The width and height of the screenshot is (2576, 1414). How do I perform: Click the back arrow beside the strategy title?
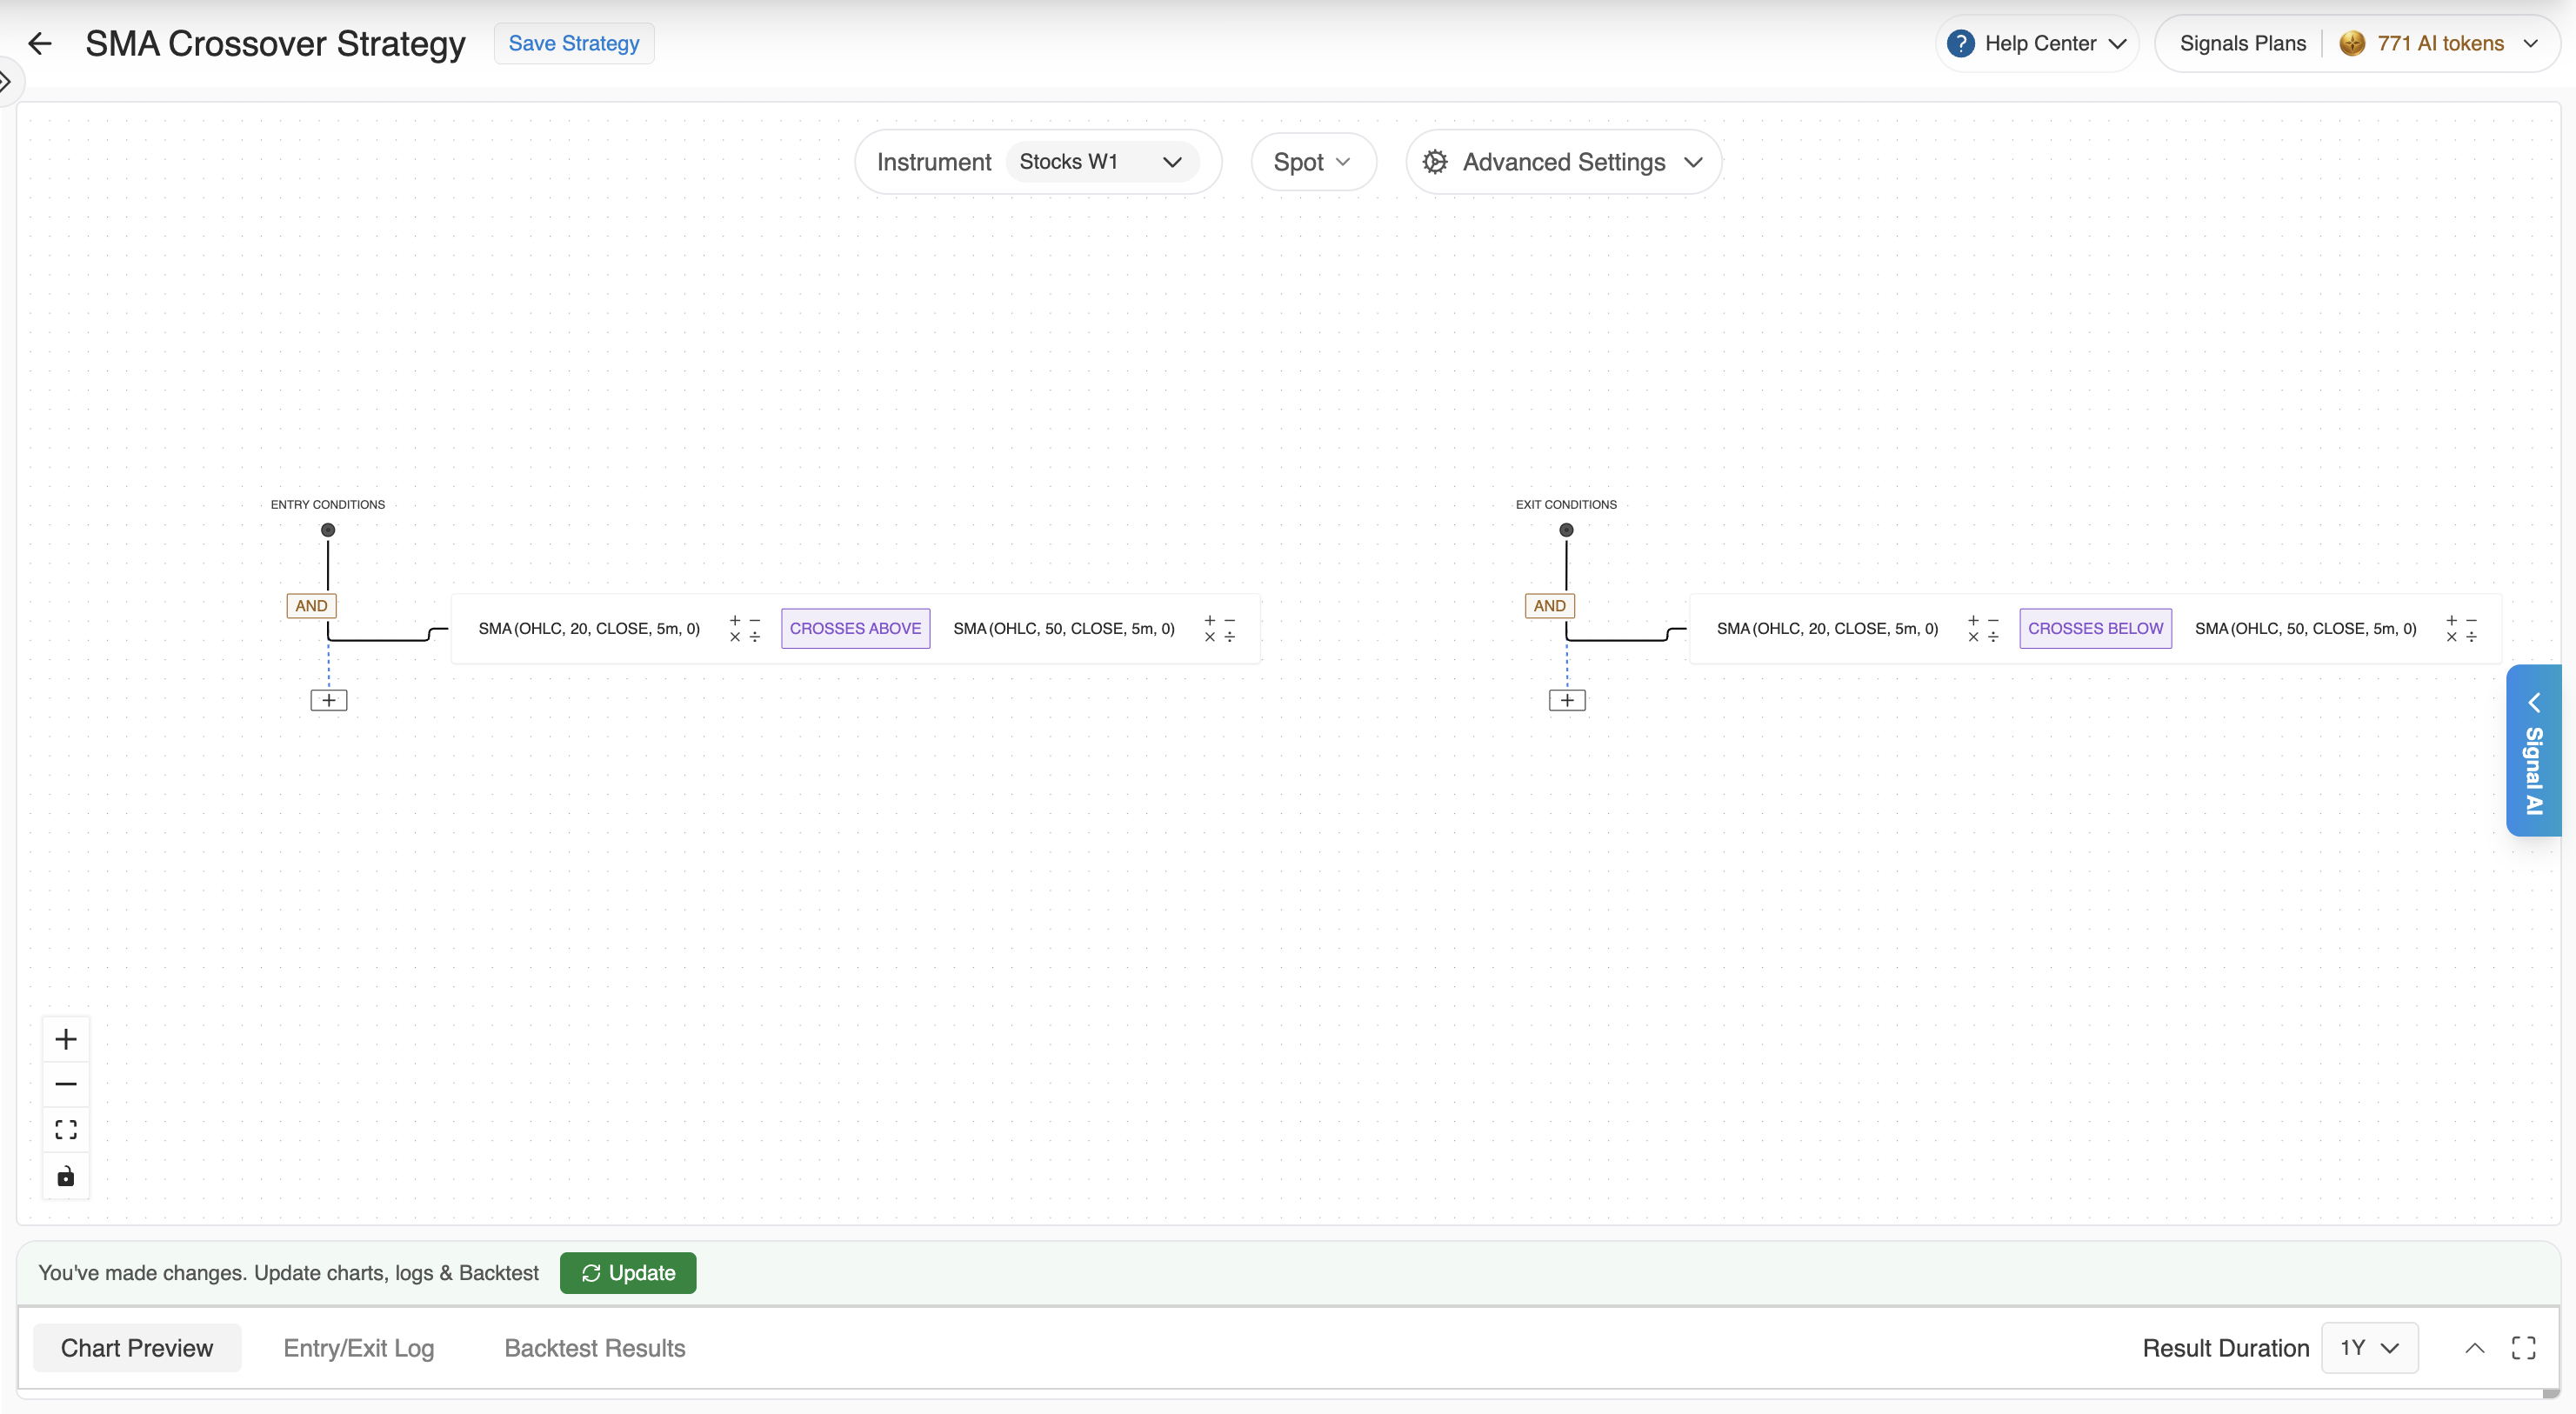[x=40, y=43]
